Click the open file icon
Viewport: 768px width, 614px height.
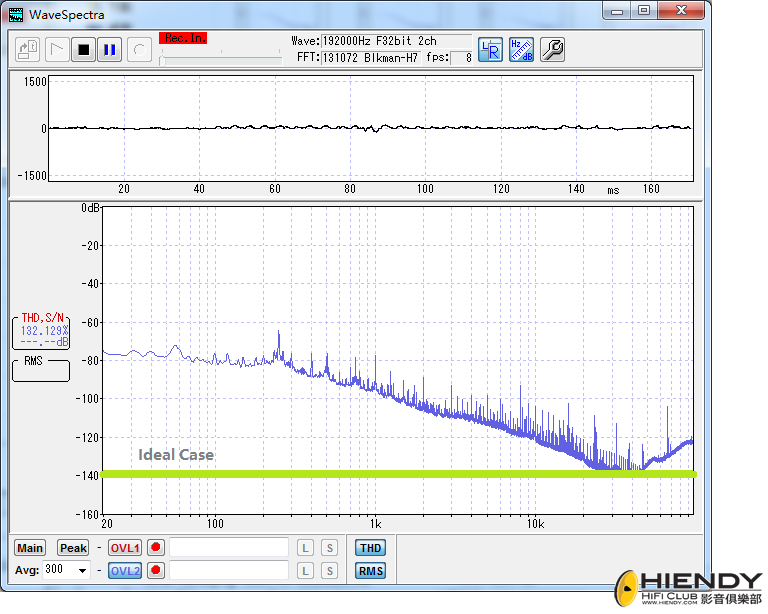click(28, 49)
